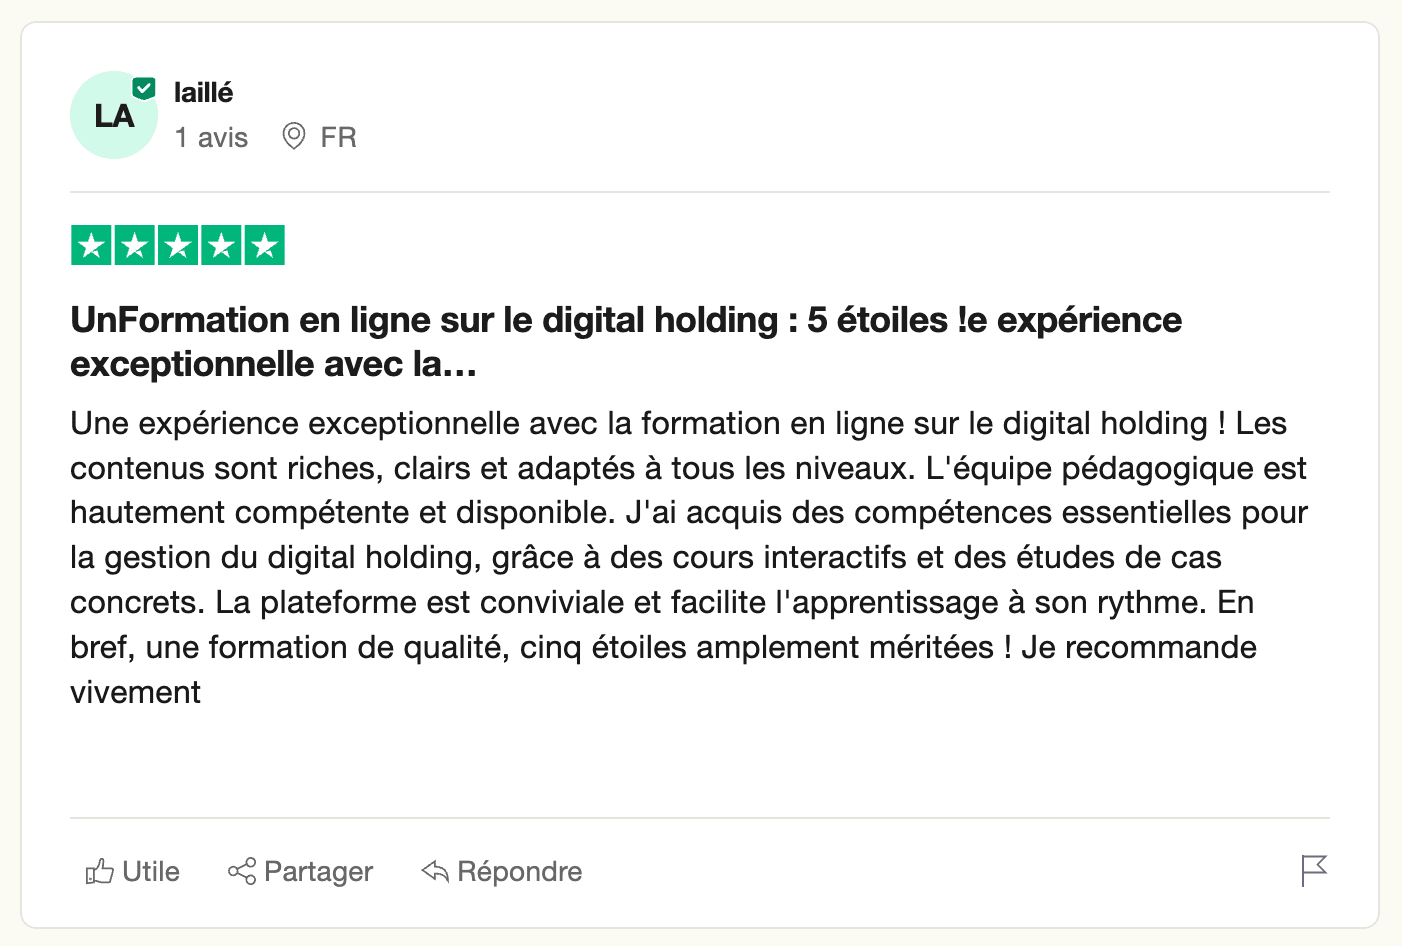This screenshot has width=1402, height=946.
Task: Click the FR country label
Action: click(x=338, y=137)
